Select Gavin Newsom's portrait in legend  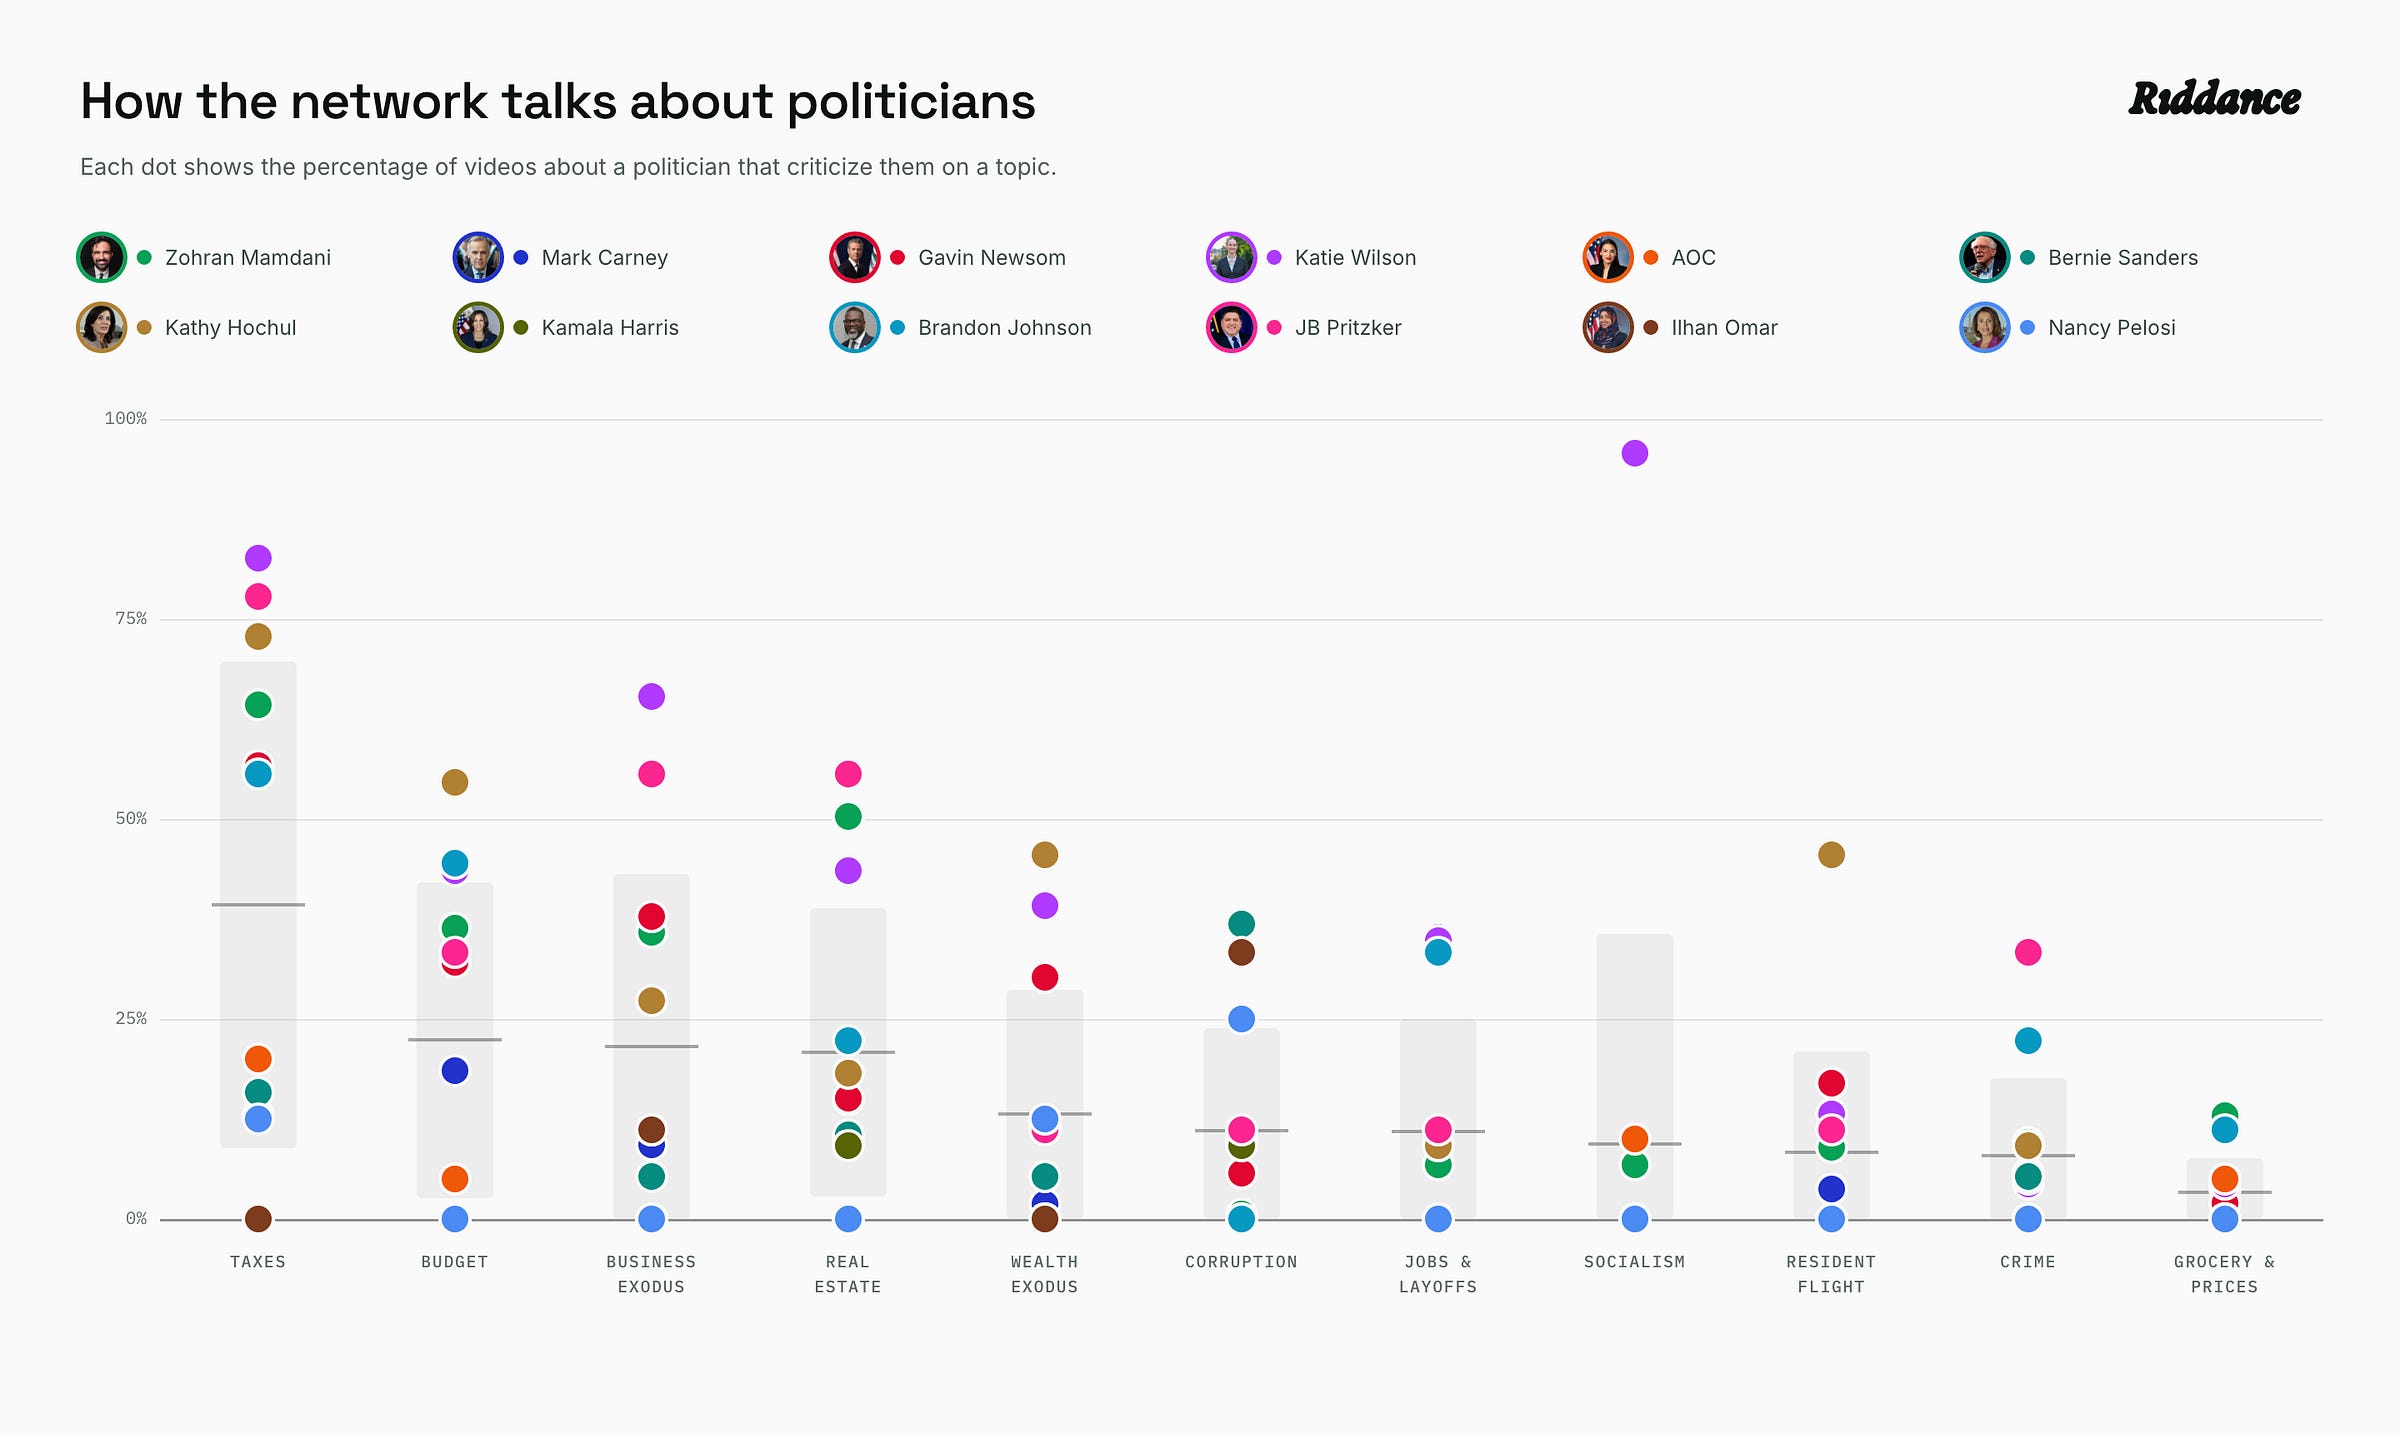click(x=855, y=257)
